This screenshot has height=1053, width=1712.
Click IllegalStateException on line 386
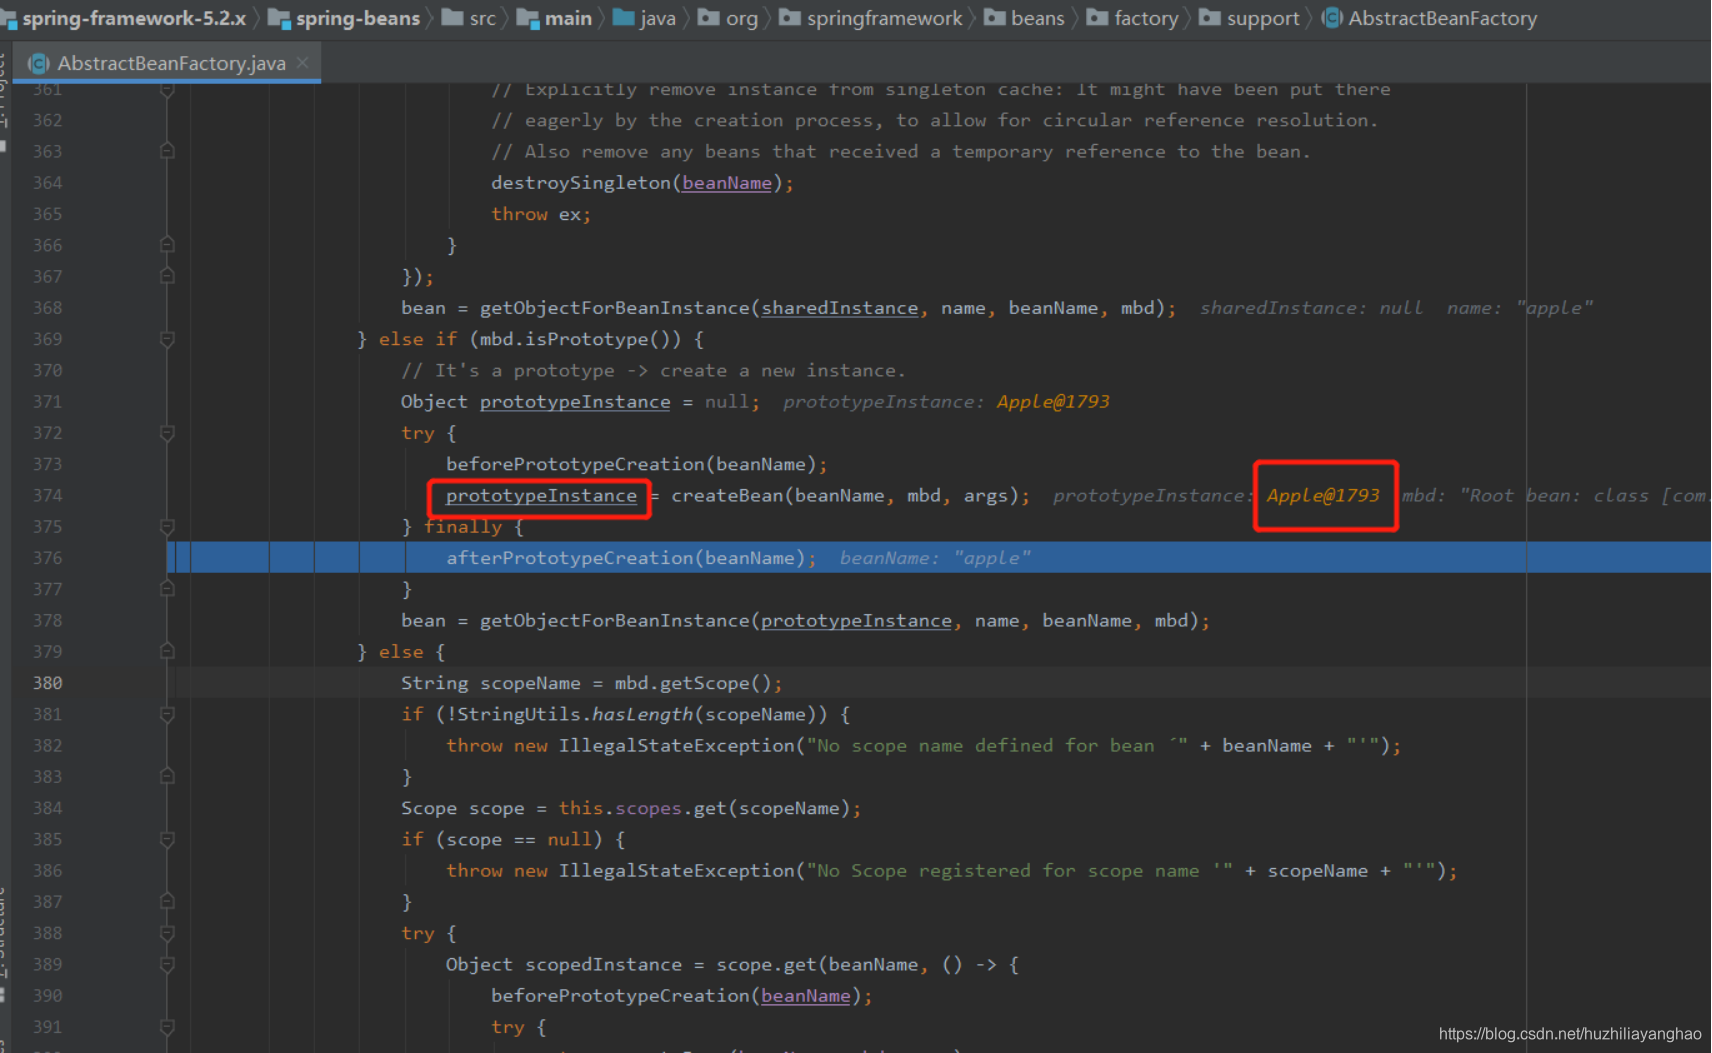tap(677, 871)
